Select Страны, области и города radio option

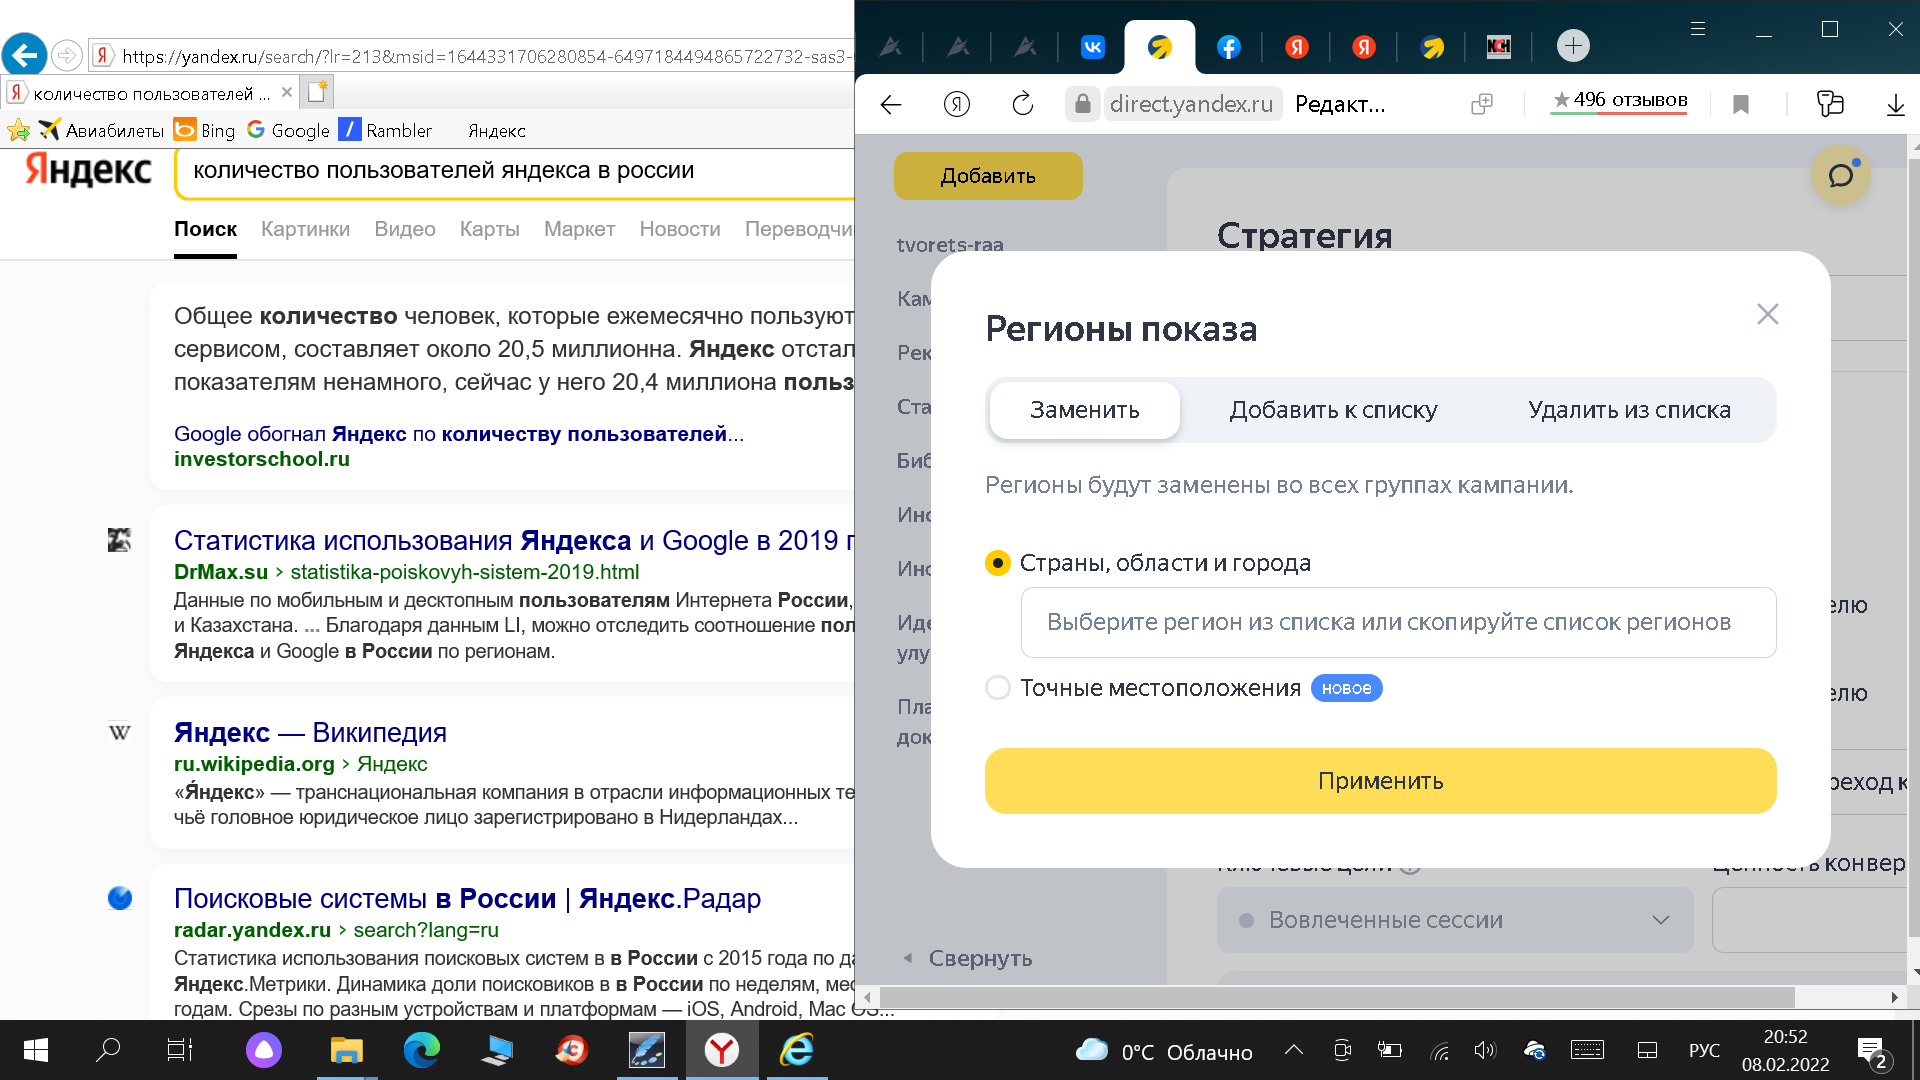997,563
